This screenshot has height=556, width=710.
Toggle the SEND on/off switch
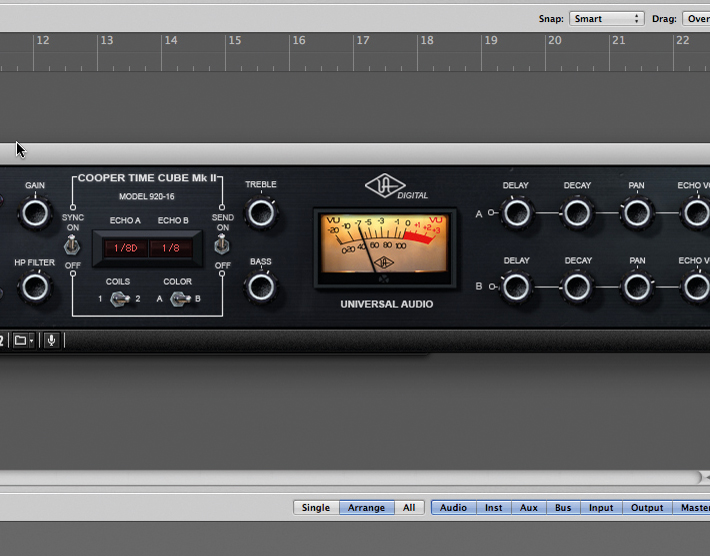221,245
